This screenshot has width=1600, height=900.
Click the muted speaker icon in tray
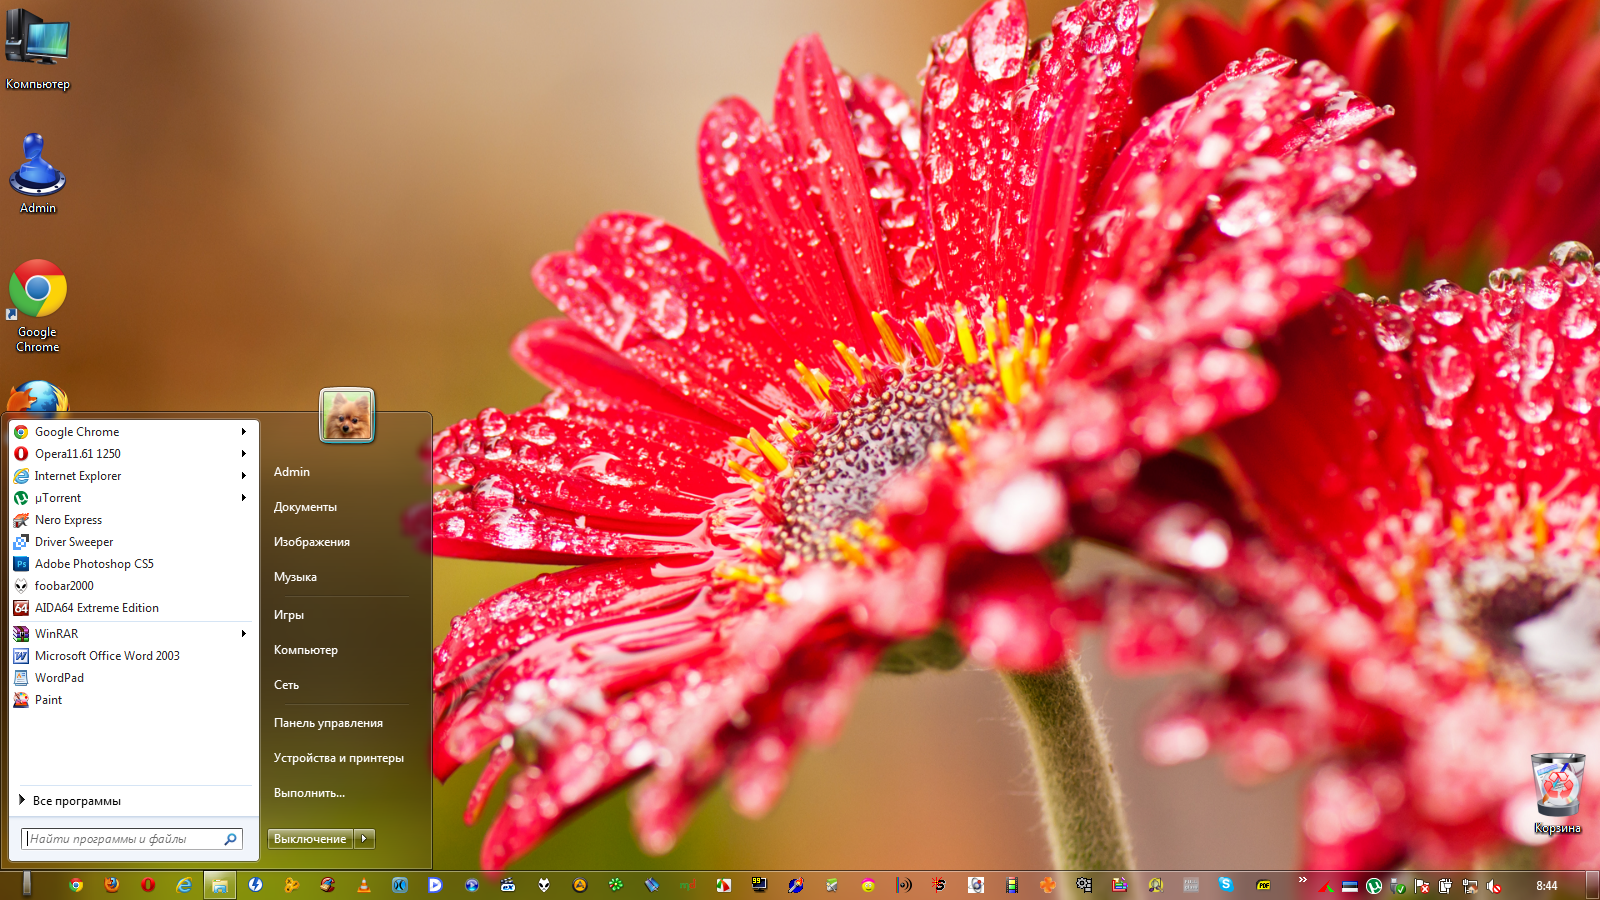point(1494,886)
